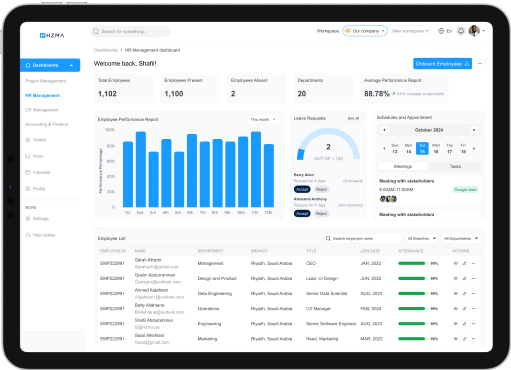
Task: Click the Onboard Employees button
Action: tap(442, 64)
